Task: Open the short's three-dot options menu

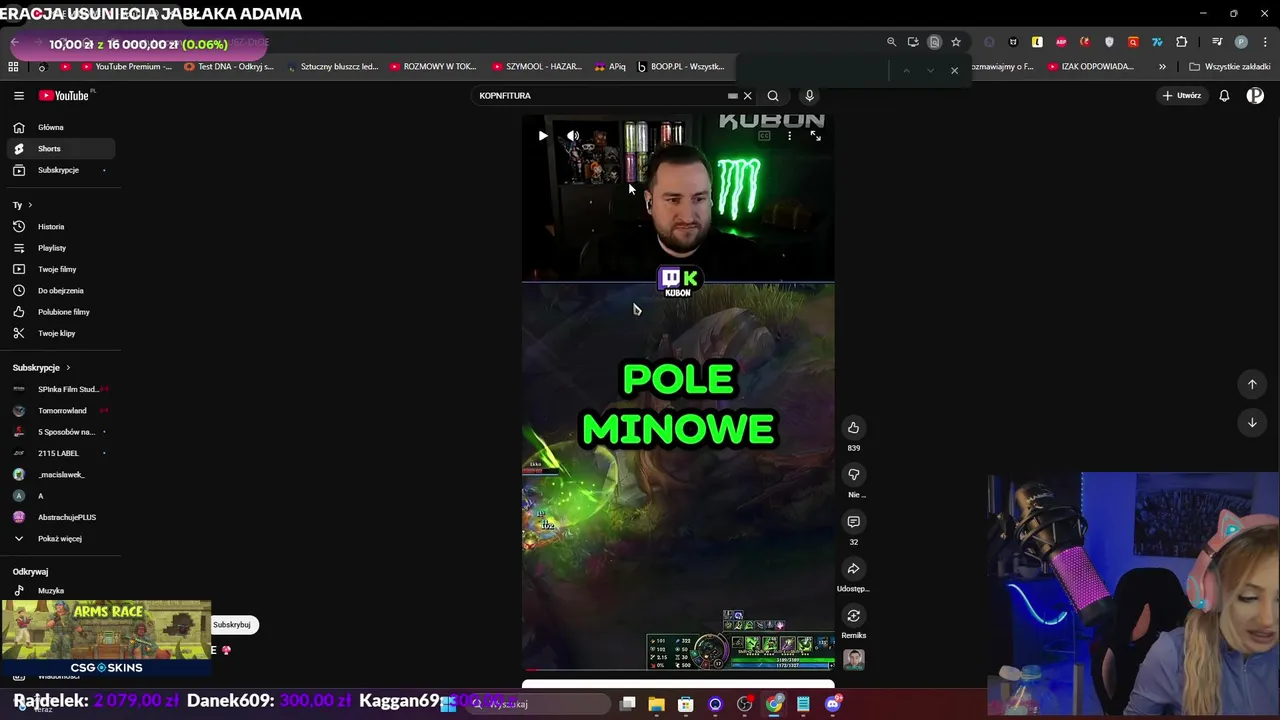Action: tap(789, 136)
